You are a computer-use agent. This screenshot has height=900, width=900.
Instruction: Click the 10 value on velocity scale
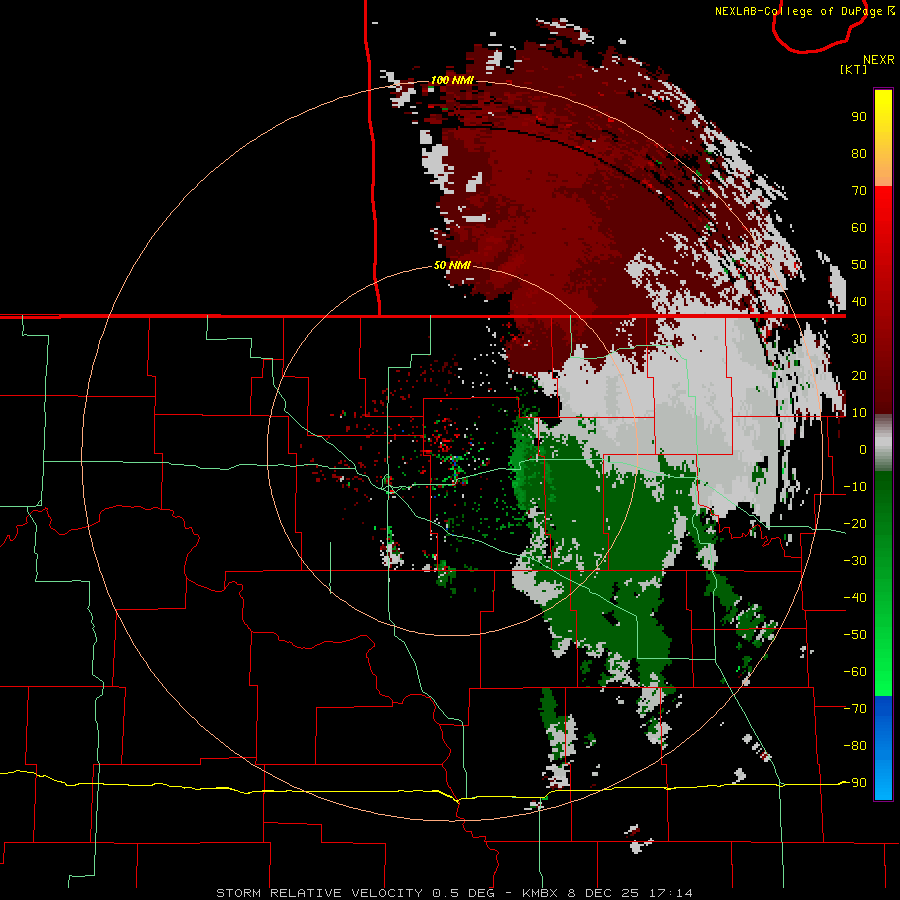tap(859, 413)
